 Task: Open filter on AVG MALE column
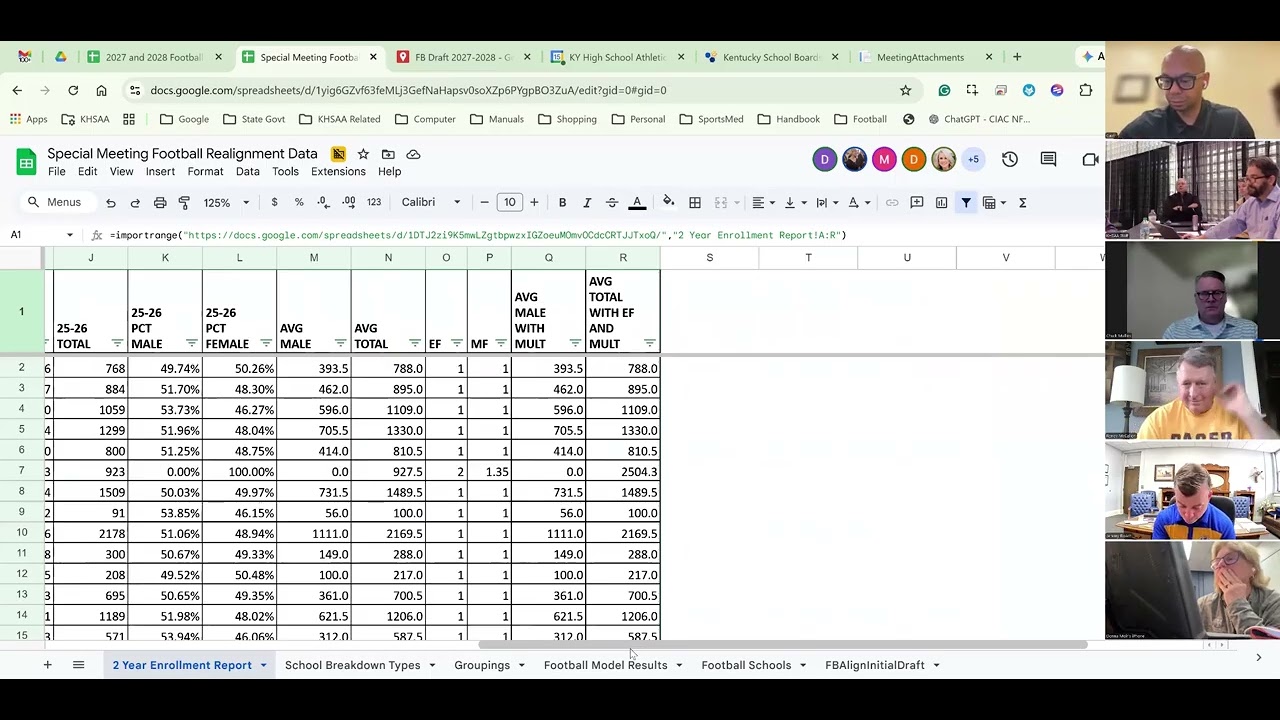tap(340, 344)
